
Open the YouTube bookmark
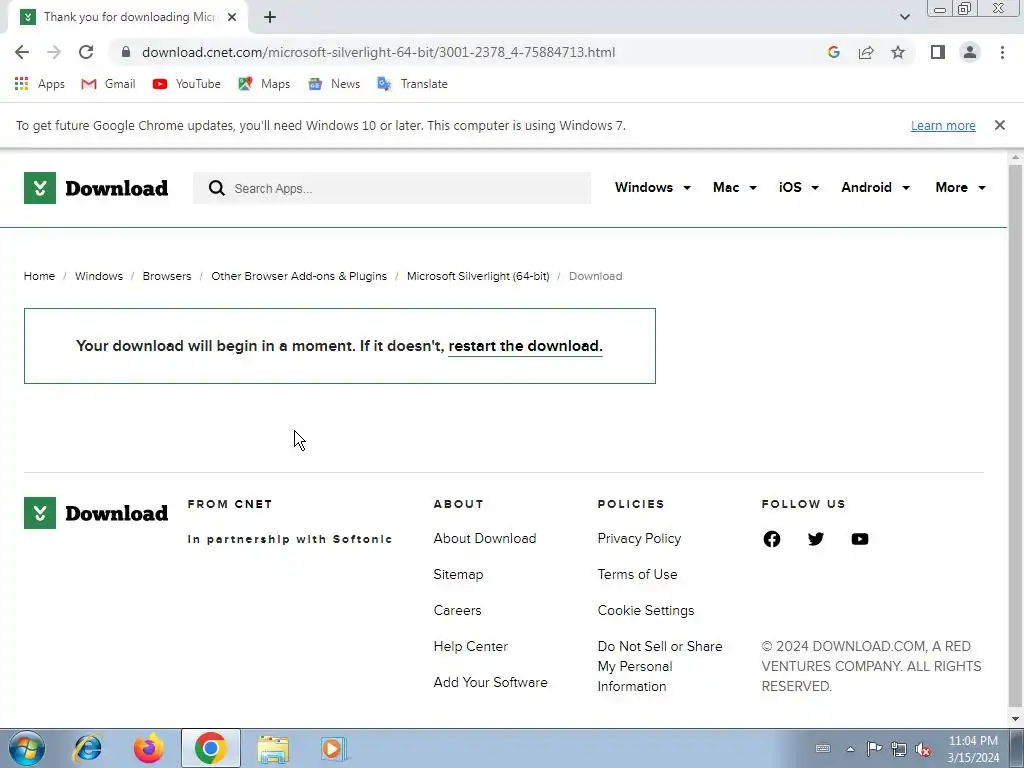pyautogui.click(x=186, y=84)
